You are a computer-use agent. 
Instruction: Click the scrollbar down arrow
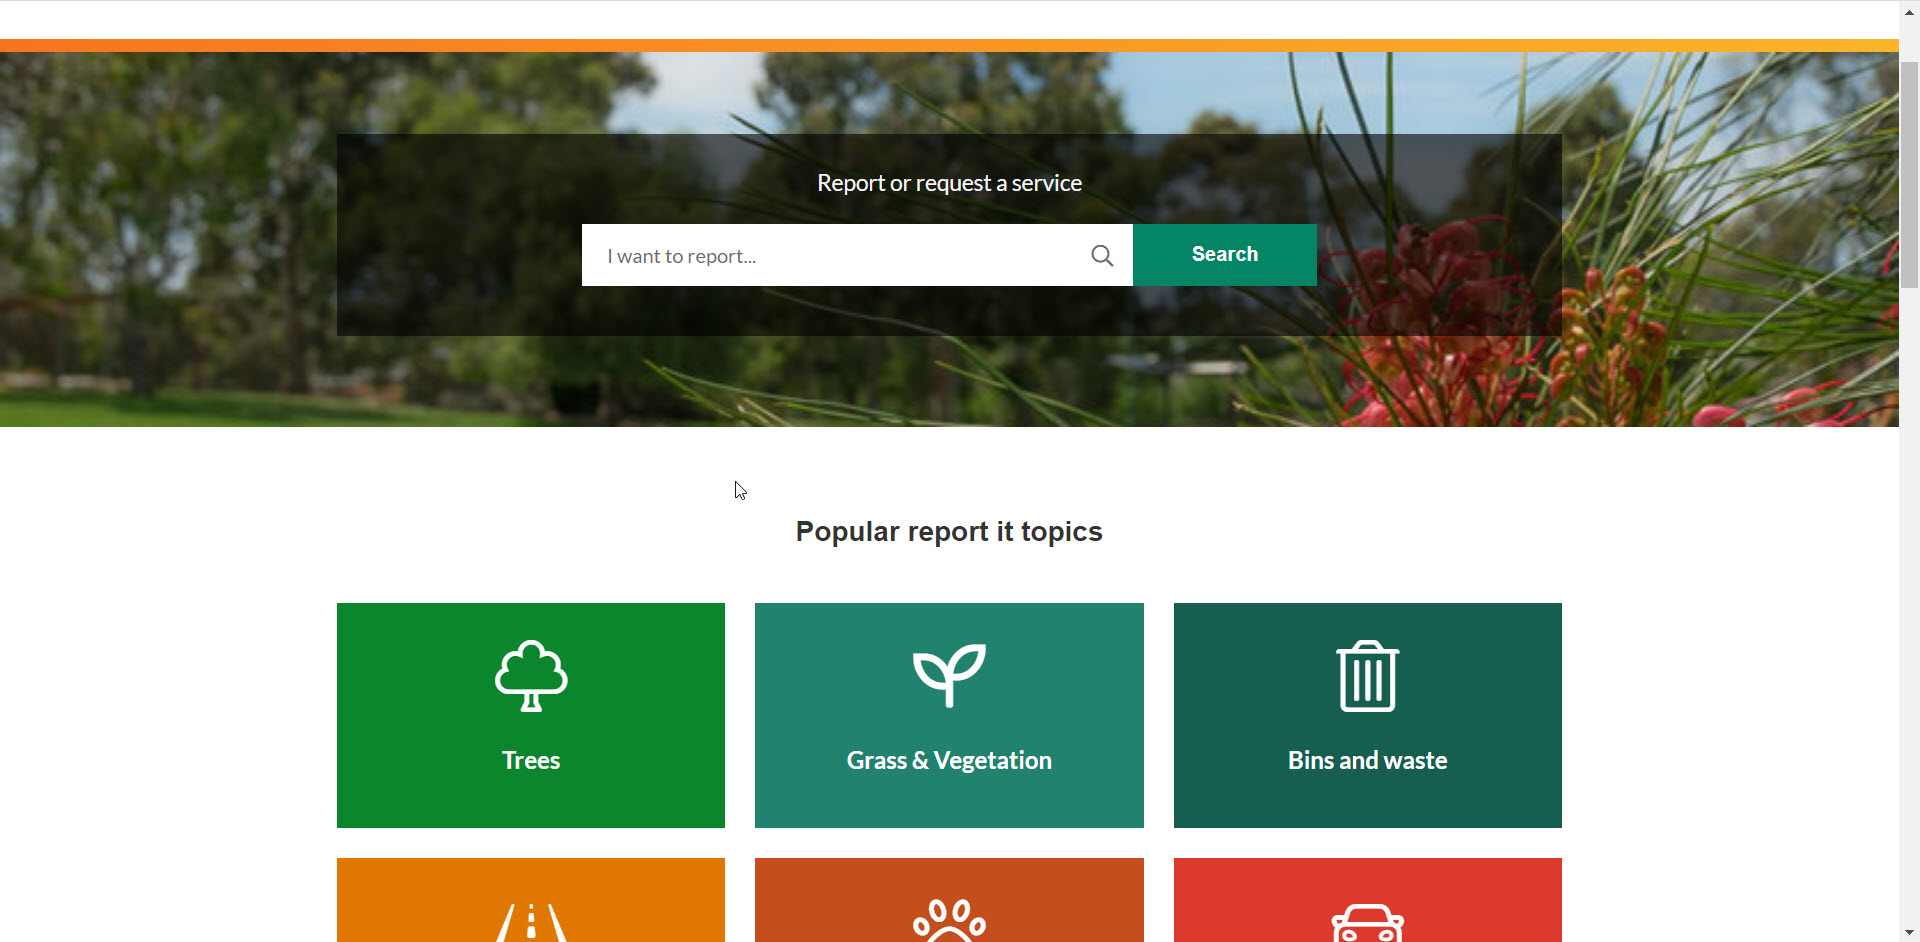(x=1909, y=932)
